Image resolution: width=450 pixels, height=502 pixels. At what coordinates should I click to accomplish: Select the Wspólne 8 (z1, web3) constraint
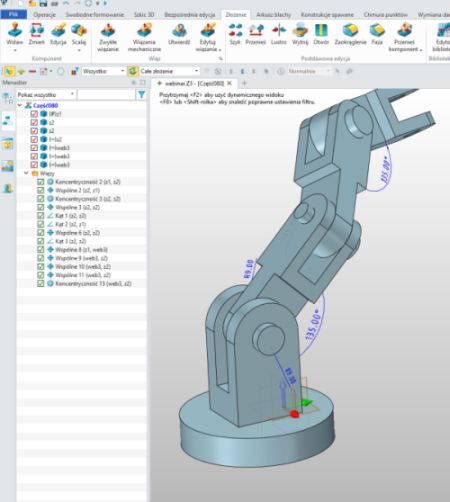[x=81, y=249]
